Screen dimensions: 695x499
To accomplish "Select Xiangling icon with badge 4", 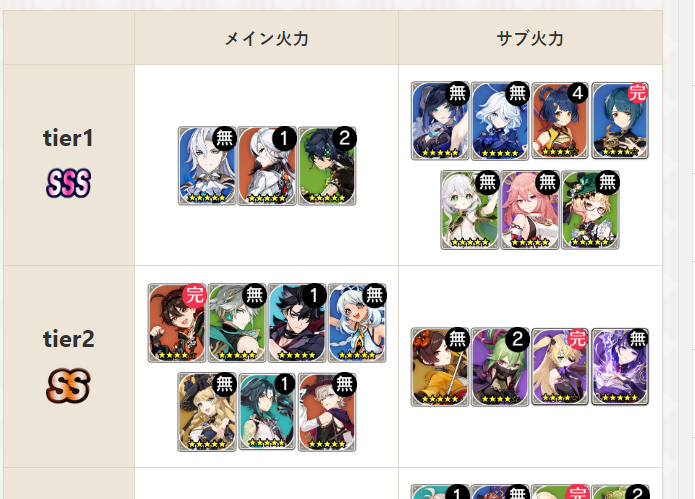I will coord(560,121).
